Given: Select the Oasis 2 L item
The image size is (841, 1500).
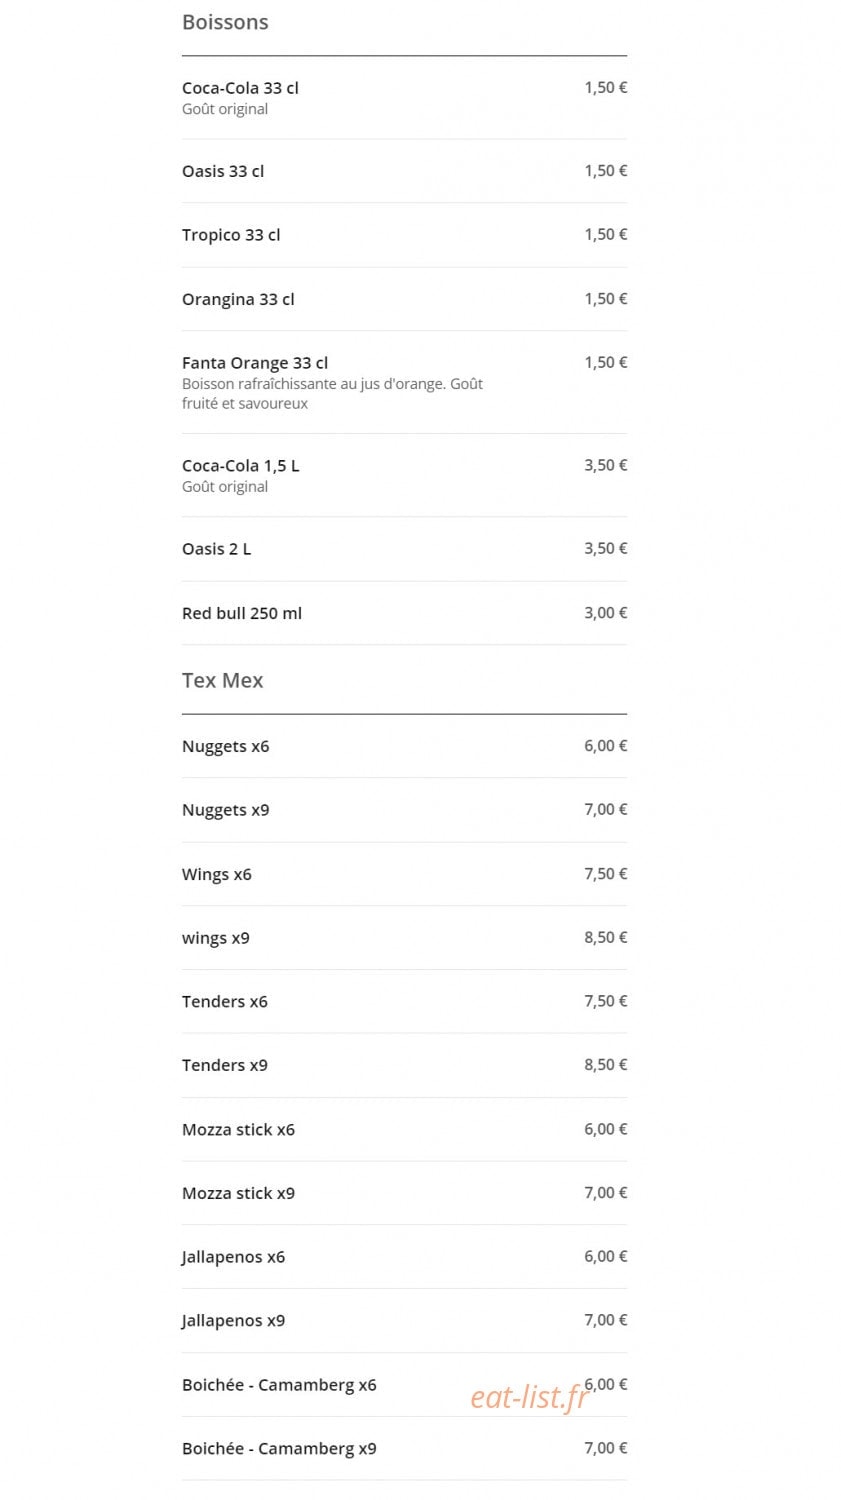Looking at the screenshot, I should click(x=404, y=549).
